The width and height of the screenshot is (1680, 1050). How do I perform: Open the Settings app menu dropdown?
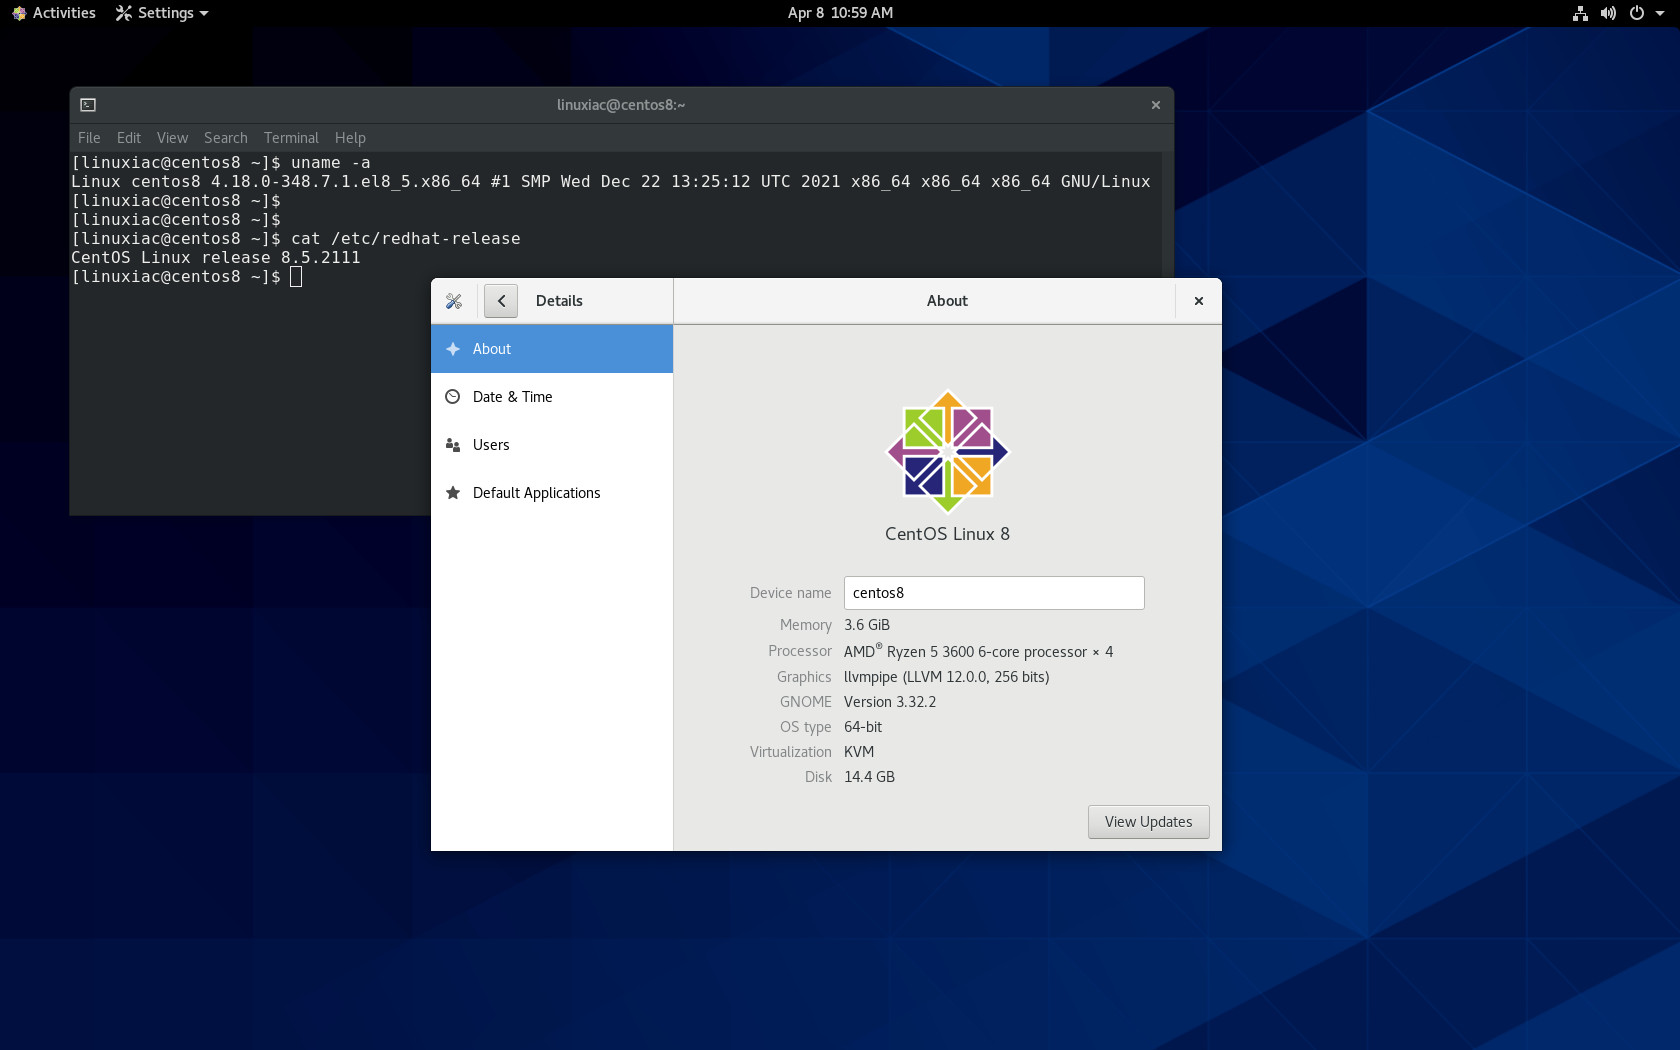(162, 13)
